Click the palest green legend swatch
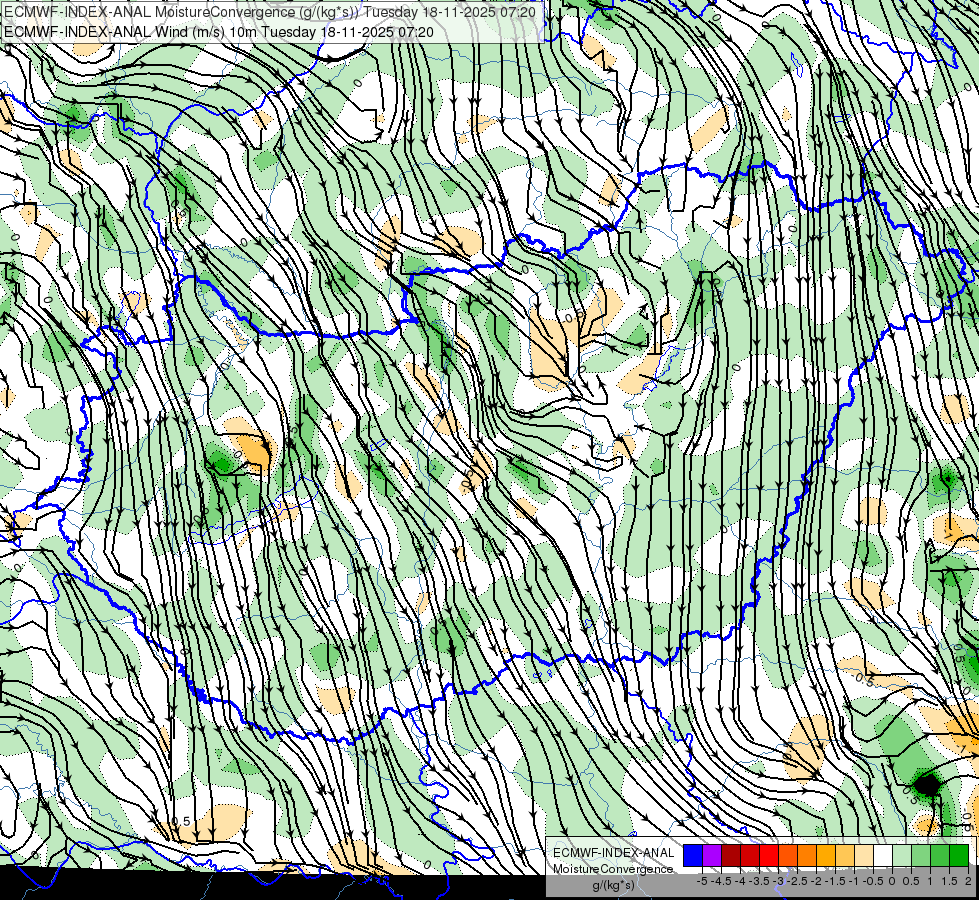979x900 pixels. (x=902, y=855)
